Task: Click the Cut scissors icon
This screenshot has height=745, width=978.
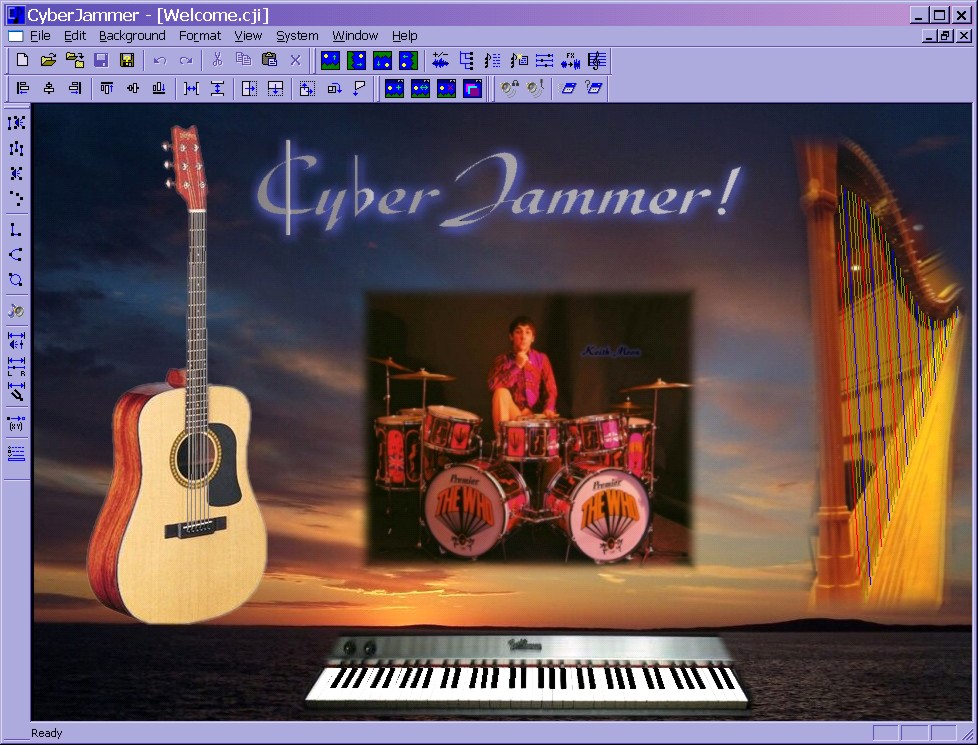Action: (x=217, y=60)
